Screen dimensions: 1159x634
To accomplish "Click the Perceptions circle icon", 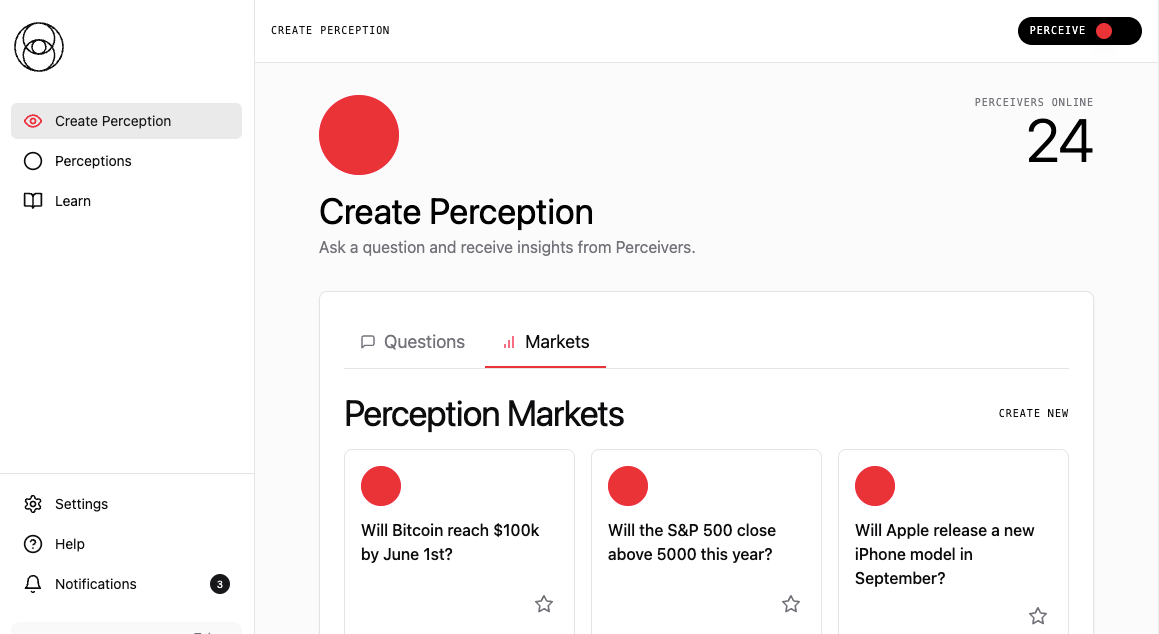I will pyautogui.click(x=33, y=161).
